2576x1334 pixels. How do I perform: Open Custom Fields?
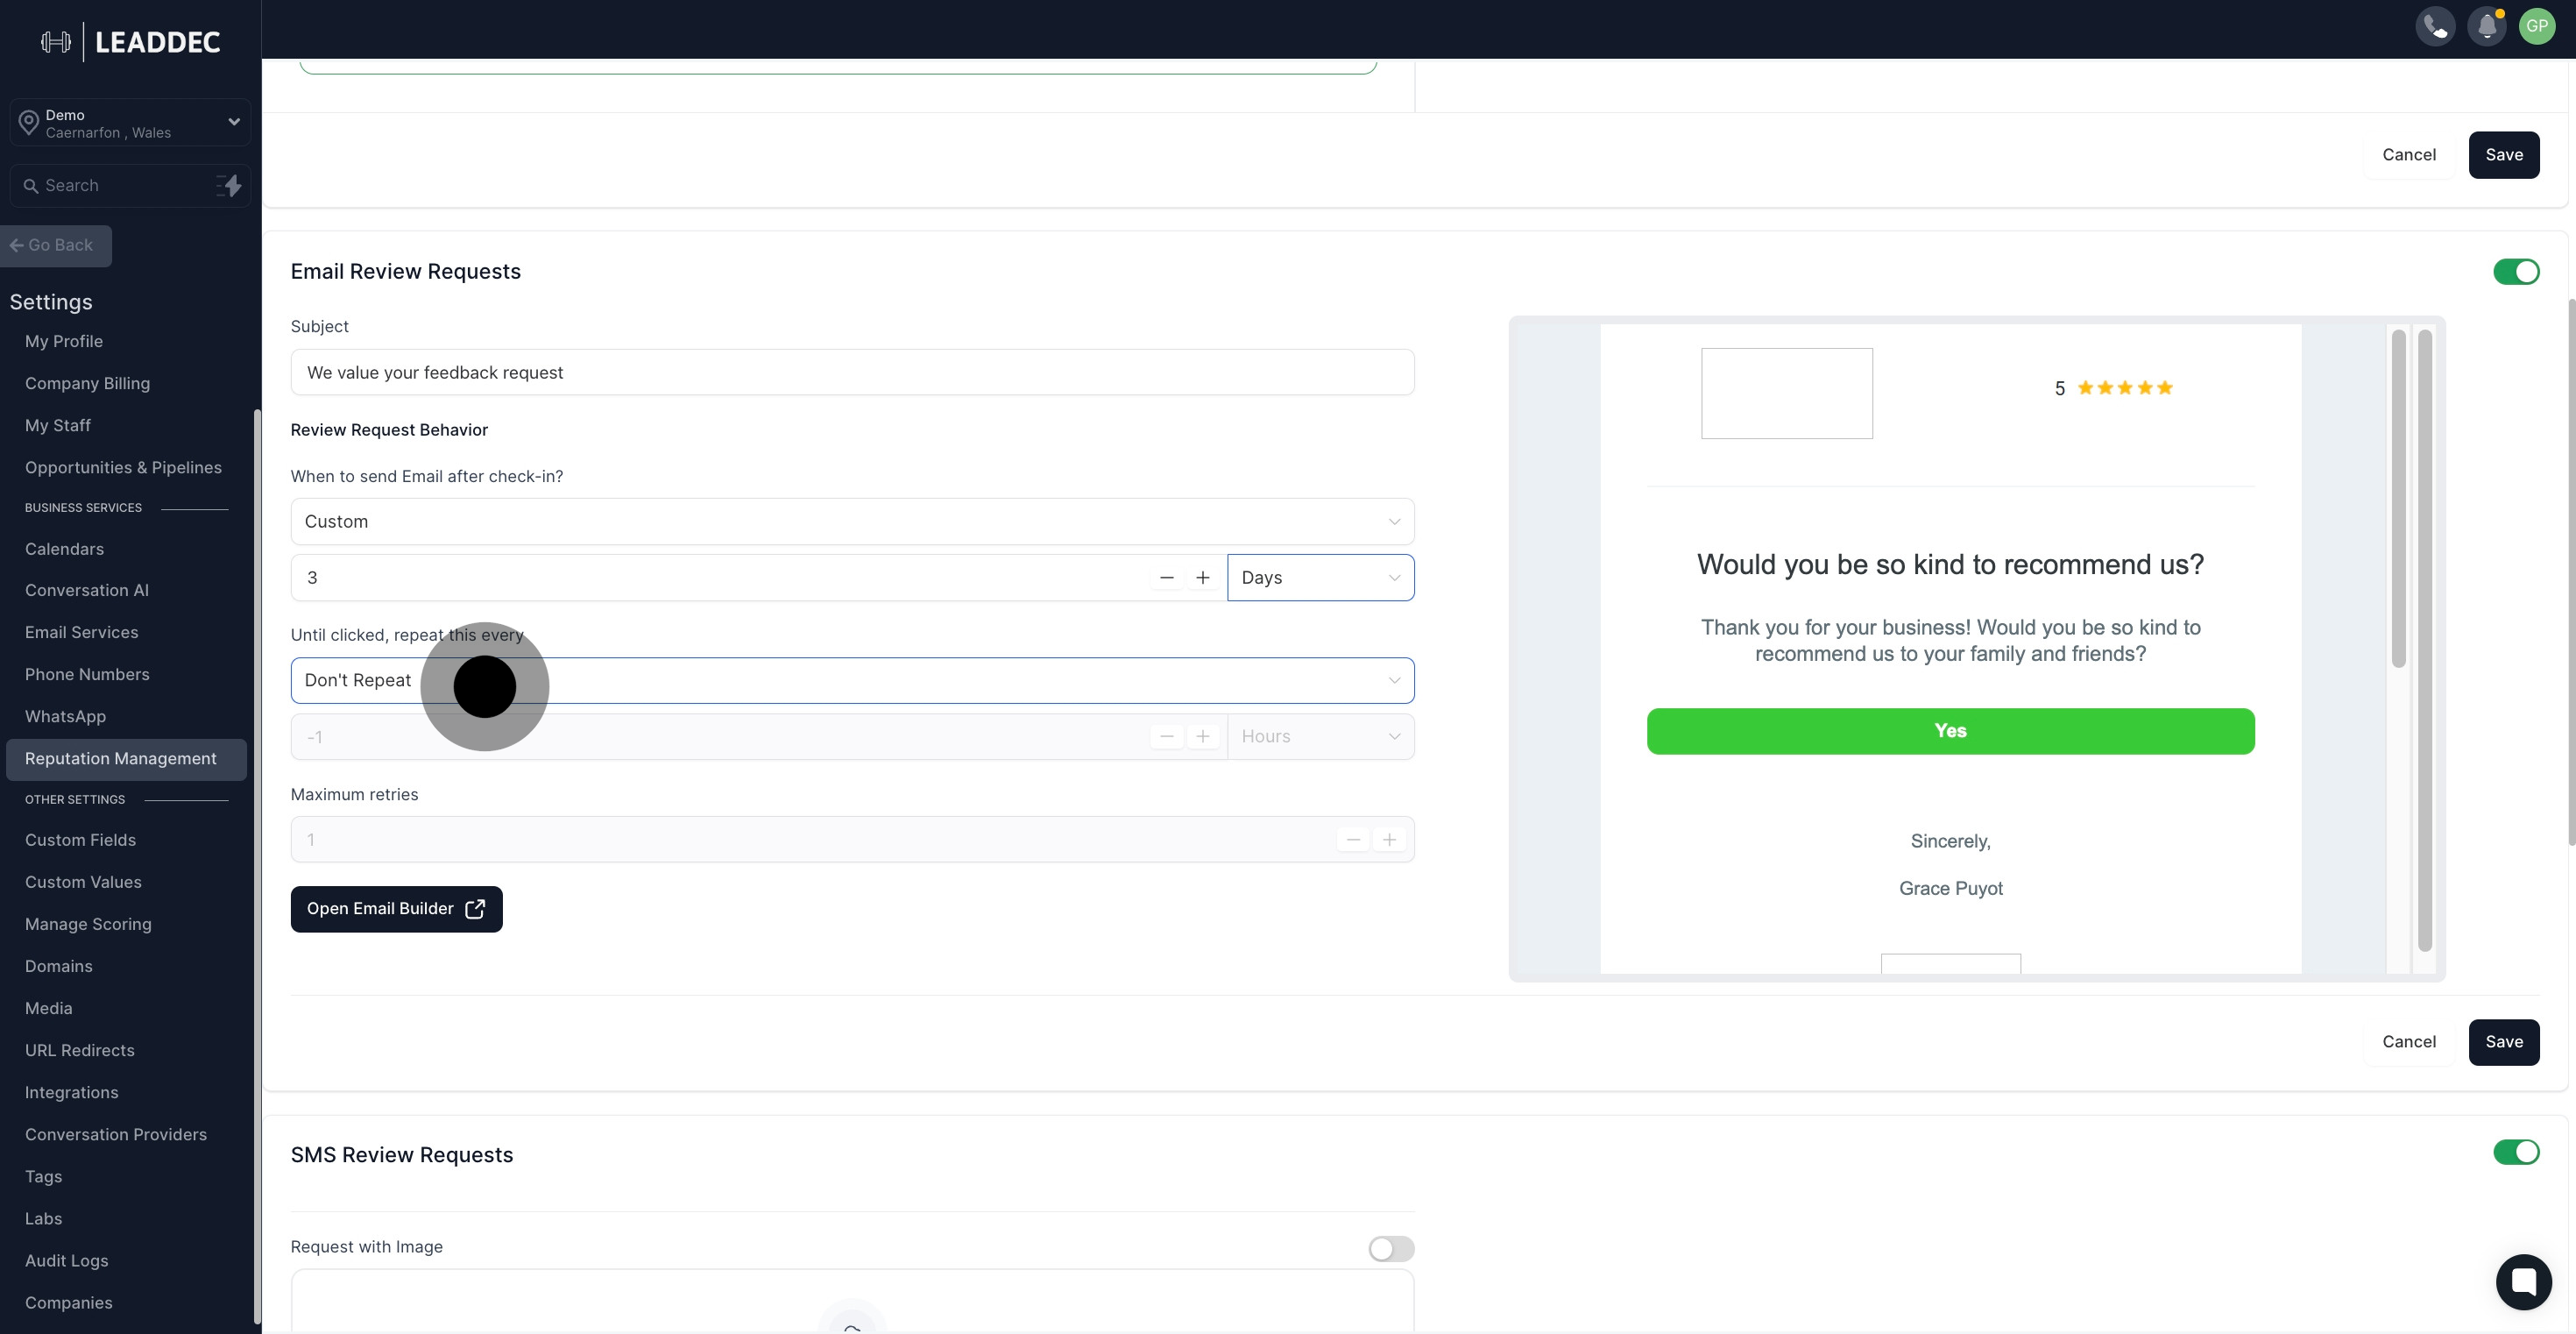[80, 841]
